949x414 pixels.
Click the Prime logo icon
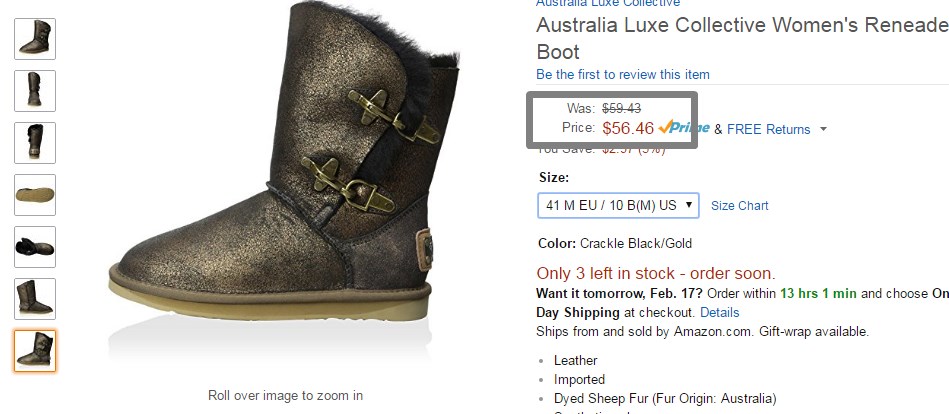[x=684, y=128]
